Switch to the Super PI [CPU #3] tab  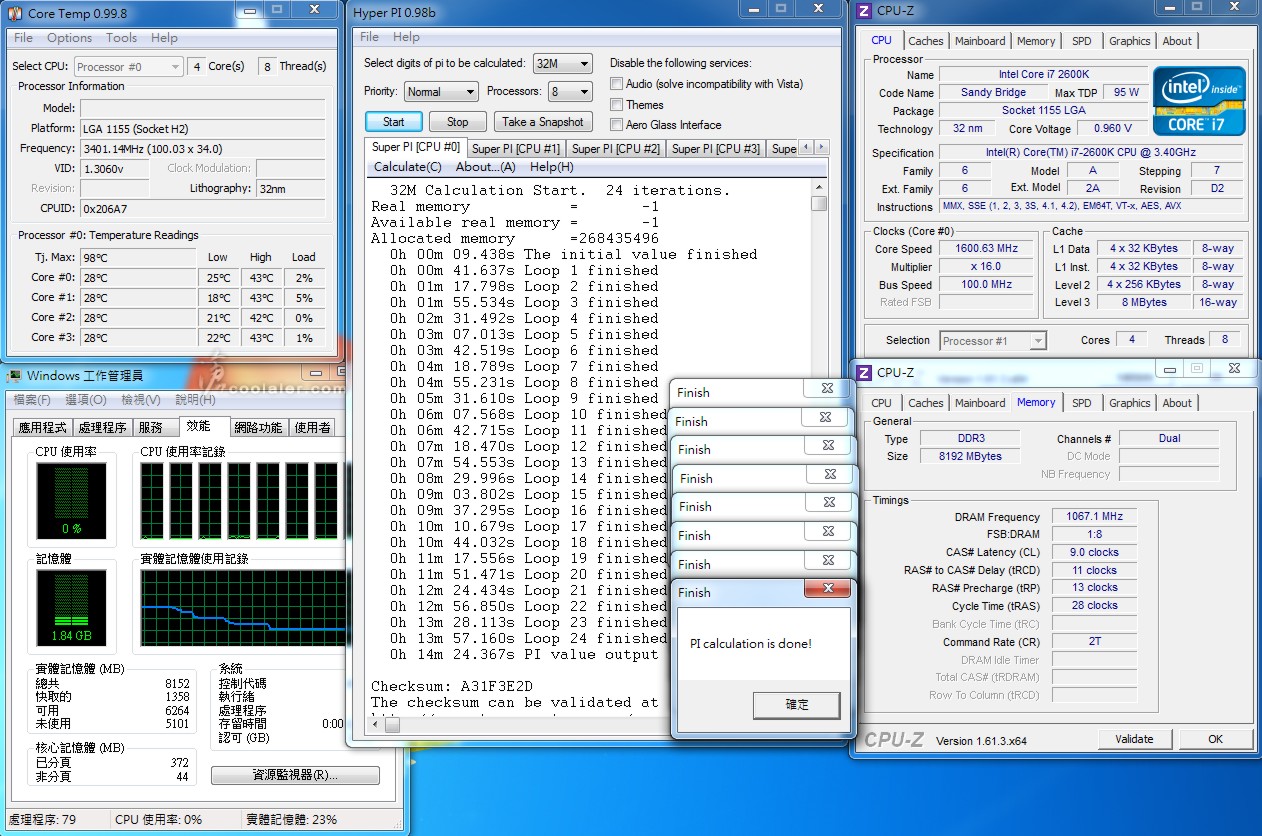716,149
